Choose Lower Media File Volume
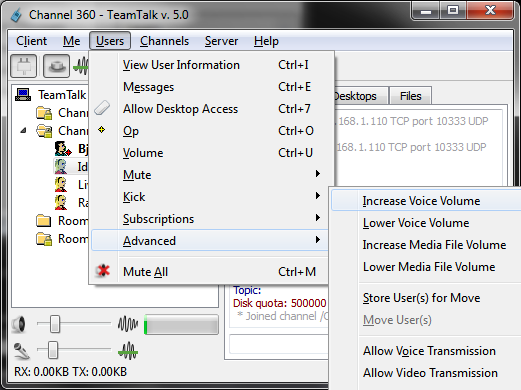521x390 pixels. 426,267
